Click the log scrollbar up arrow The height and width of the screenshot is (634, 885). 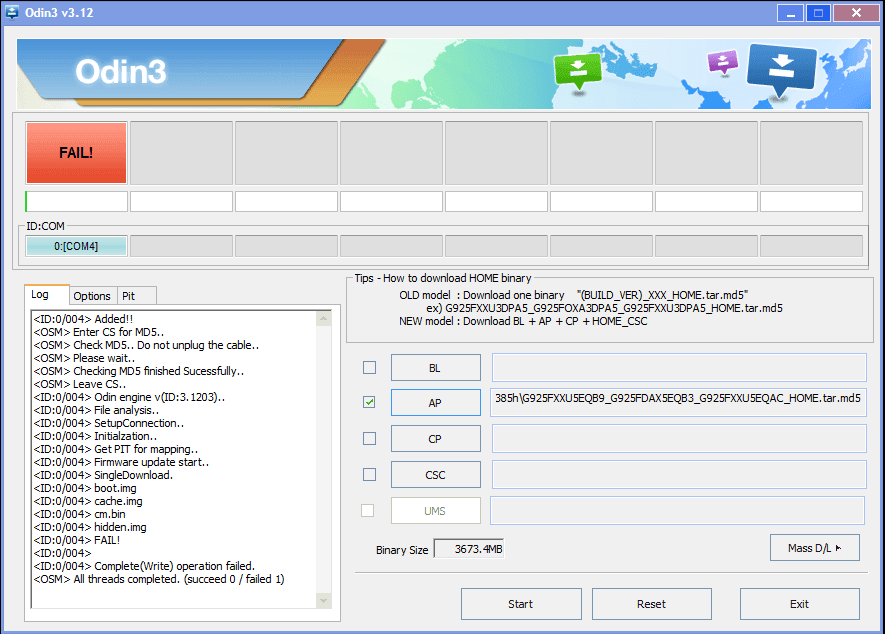pyautogui.click(x=323, y=319)
